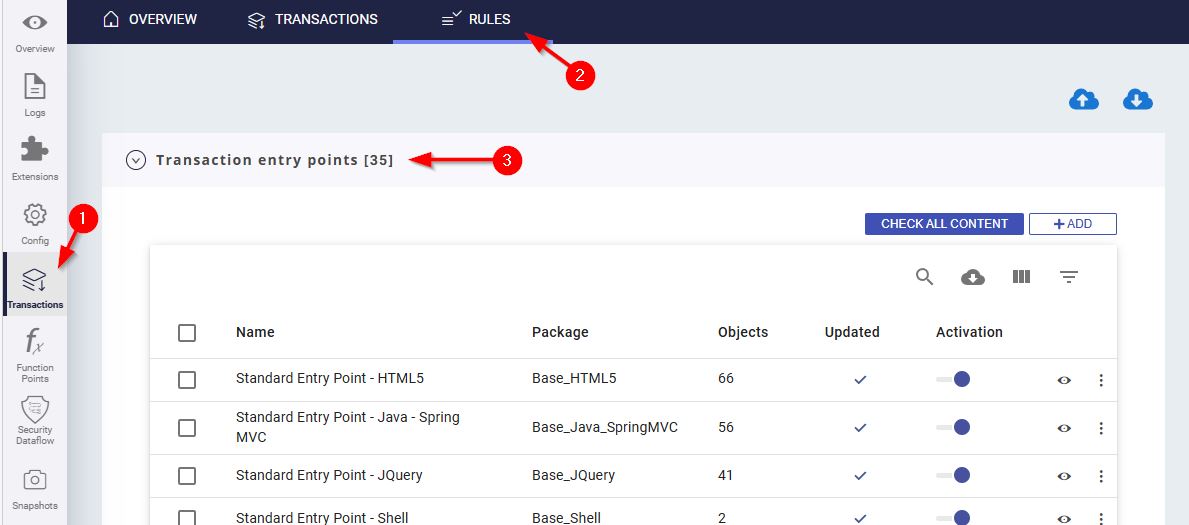1189x525 pixels.
Task: Open the column chooser icon
Action: [1021, 277]
